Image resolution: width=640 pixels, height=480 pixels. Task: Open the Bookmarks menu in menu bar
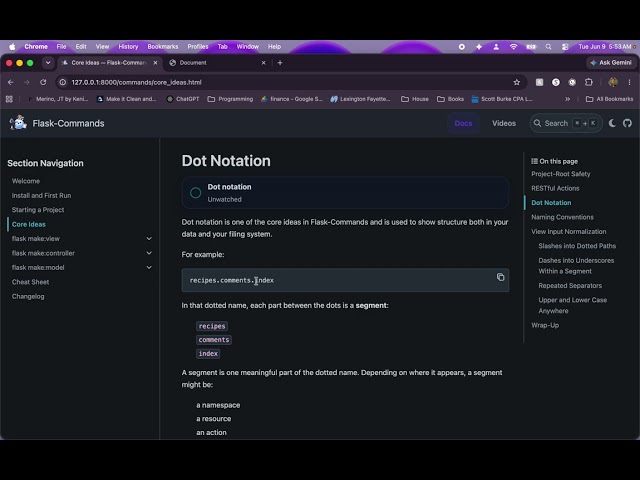click(162, 47)
